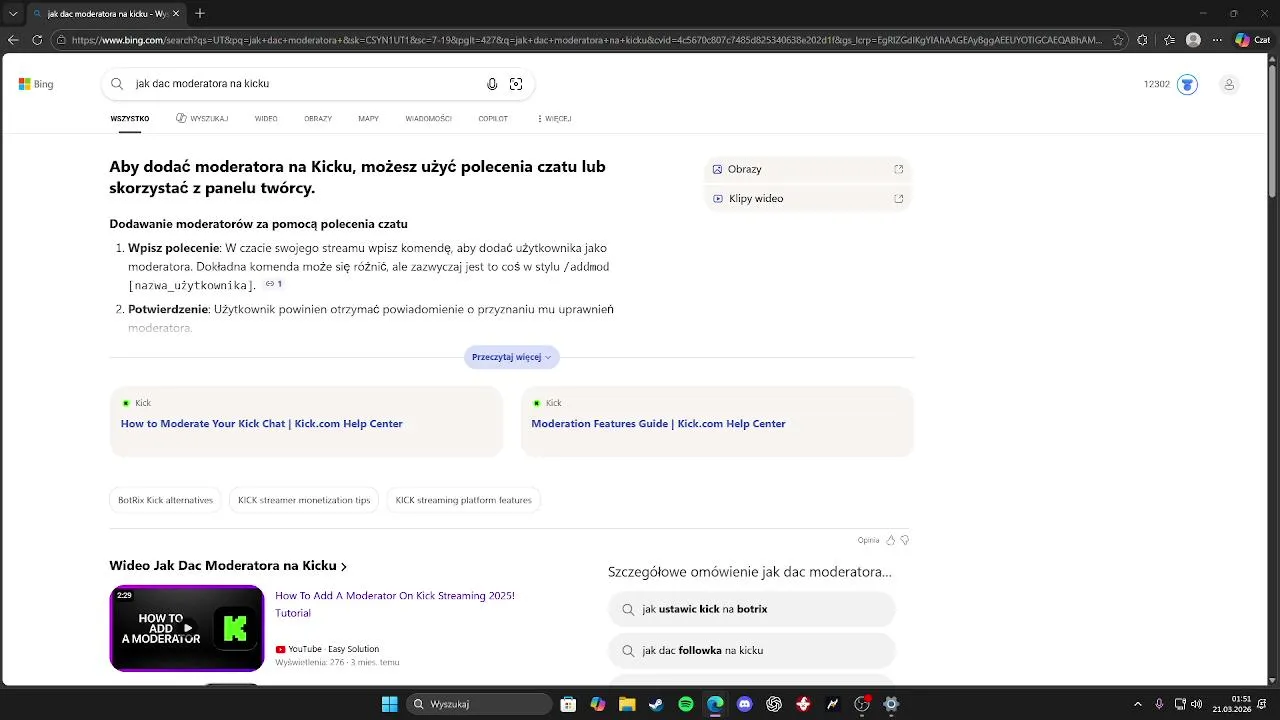Viewport: 1280px width, 720px height.
Task: Click the Opinia feedback label
Action: [868, 540]
